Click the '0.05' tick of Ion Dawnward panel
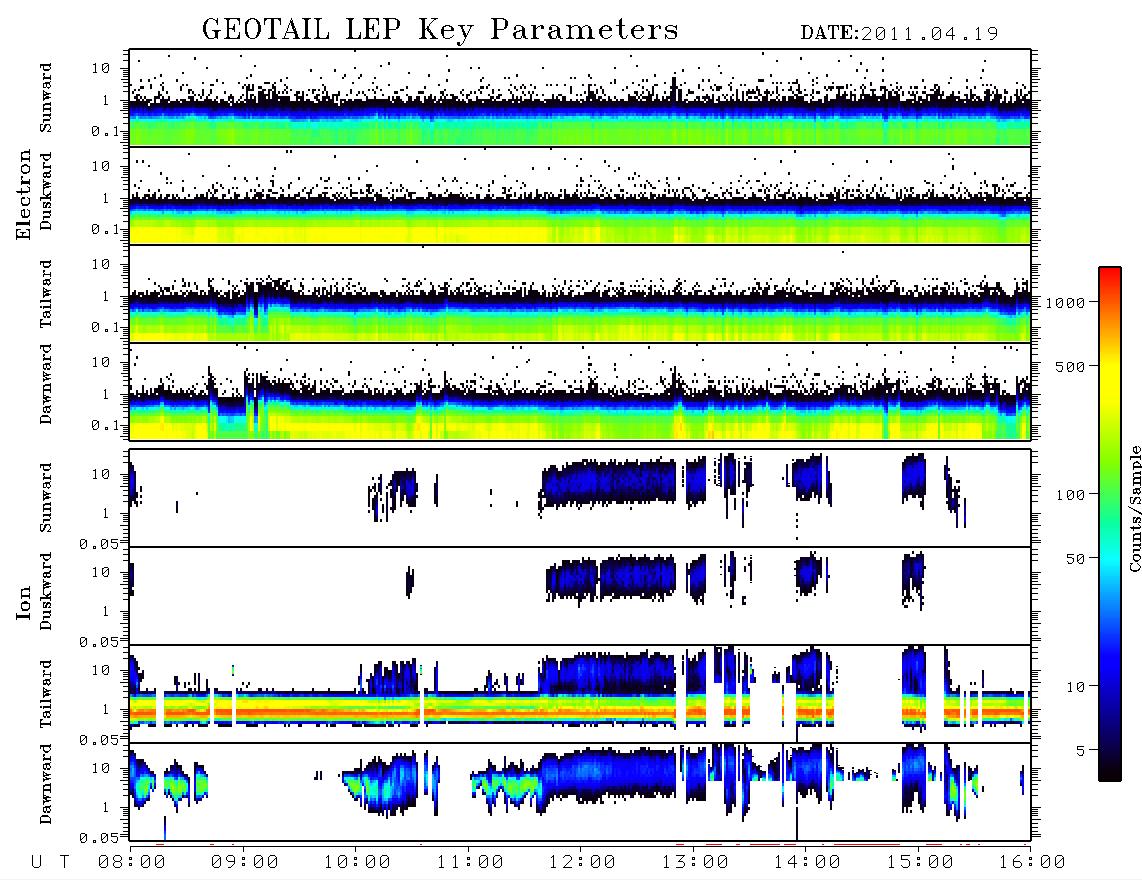The height and width of the screenshot is (880, 1142). [x=98, y=838]
